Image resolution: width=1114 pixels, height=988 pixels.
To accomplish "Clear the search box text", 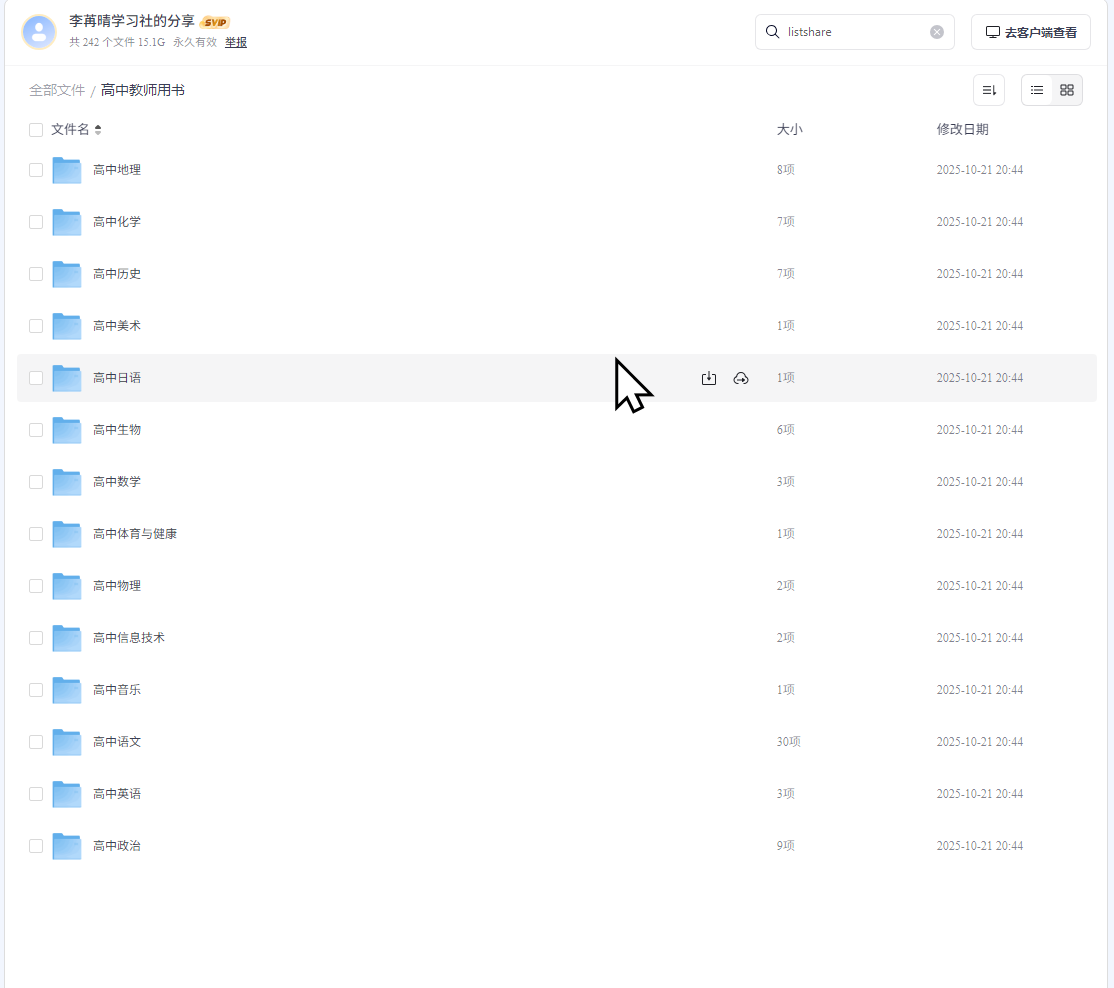I will coord(937,32).
